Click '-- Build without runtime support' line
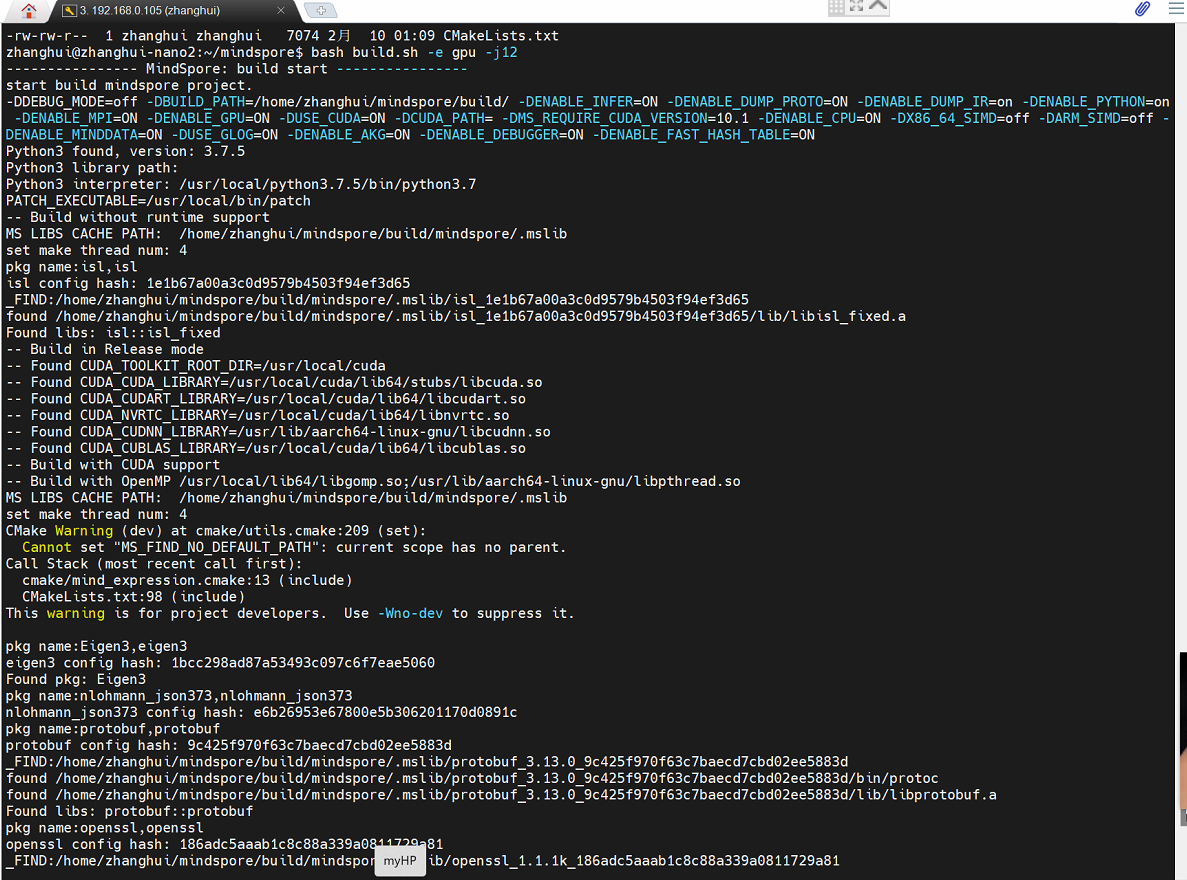The height and width of the screenshot is (880, 1187). [138, 217]
